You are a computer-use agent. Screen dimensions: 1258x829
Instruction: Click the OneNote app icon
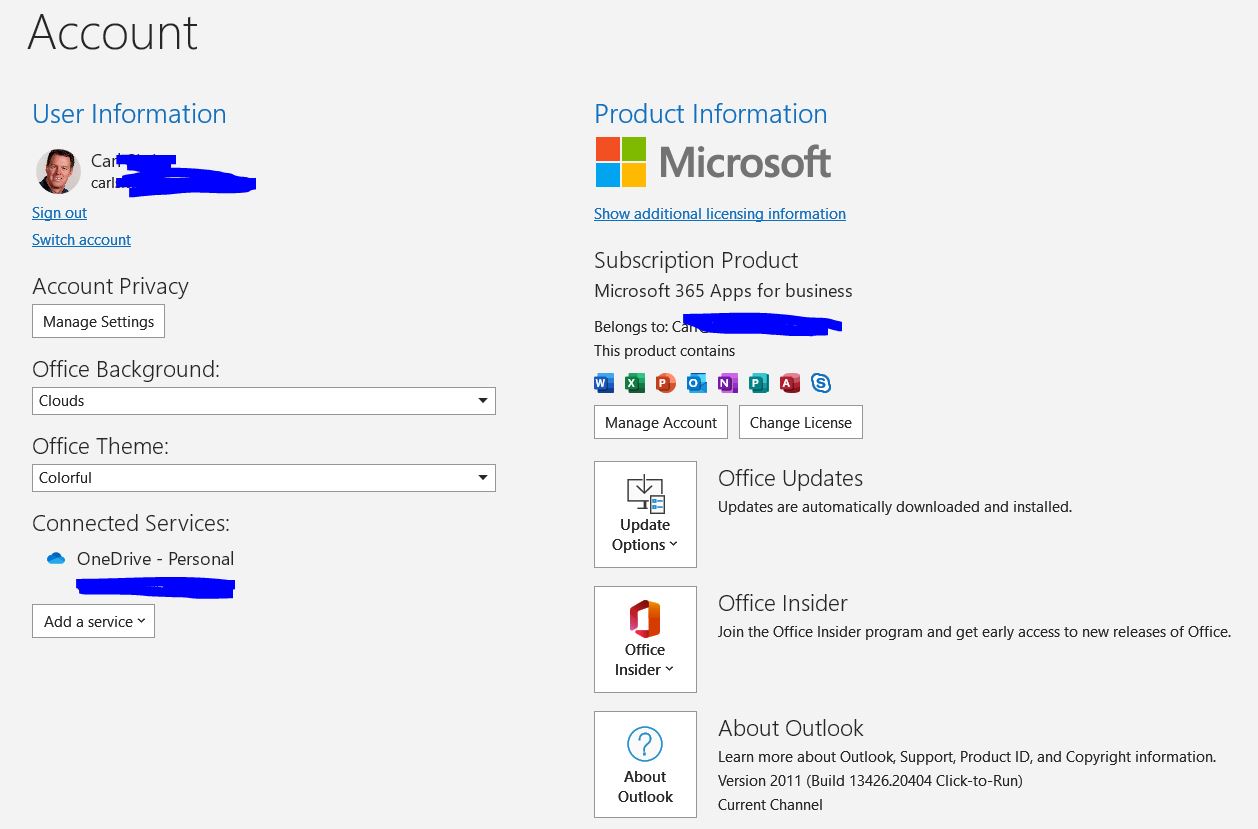pos(728,383)
